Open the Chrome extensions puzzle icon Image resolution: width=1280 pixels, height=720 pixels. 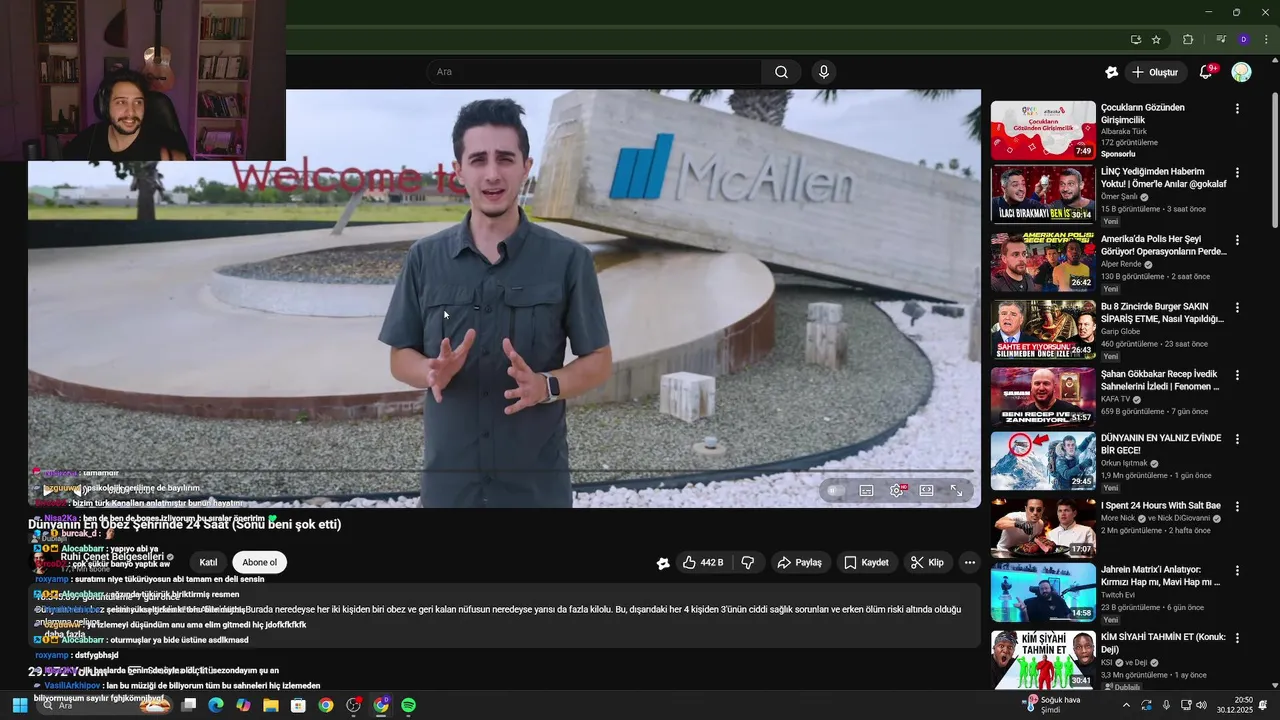[x=1188, y=40]
